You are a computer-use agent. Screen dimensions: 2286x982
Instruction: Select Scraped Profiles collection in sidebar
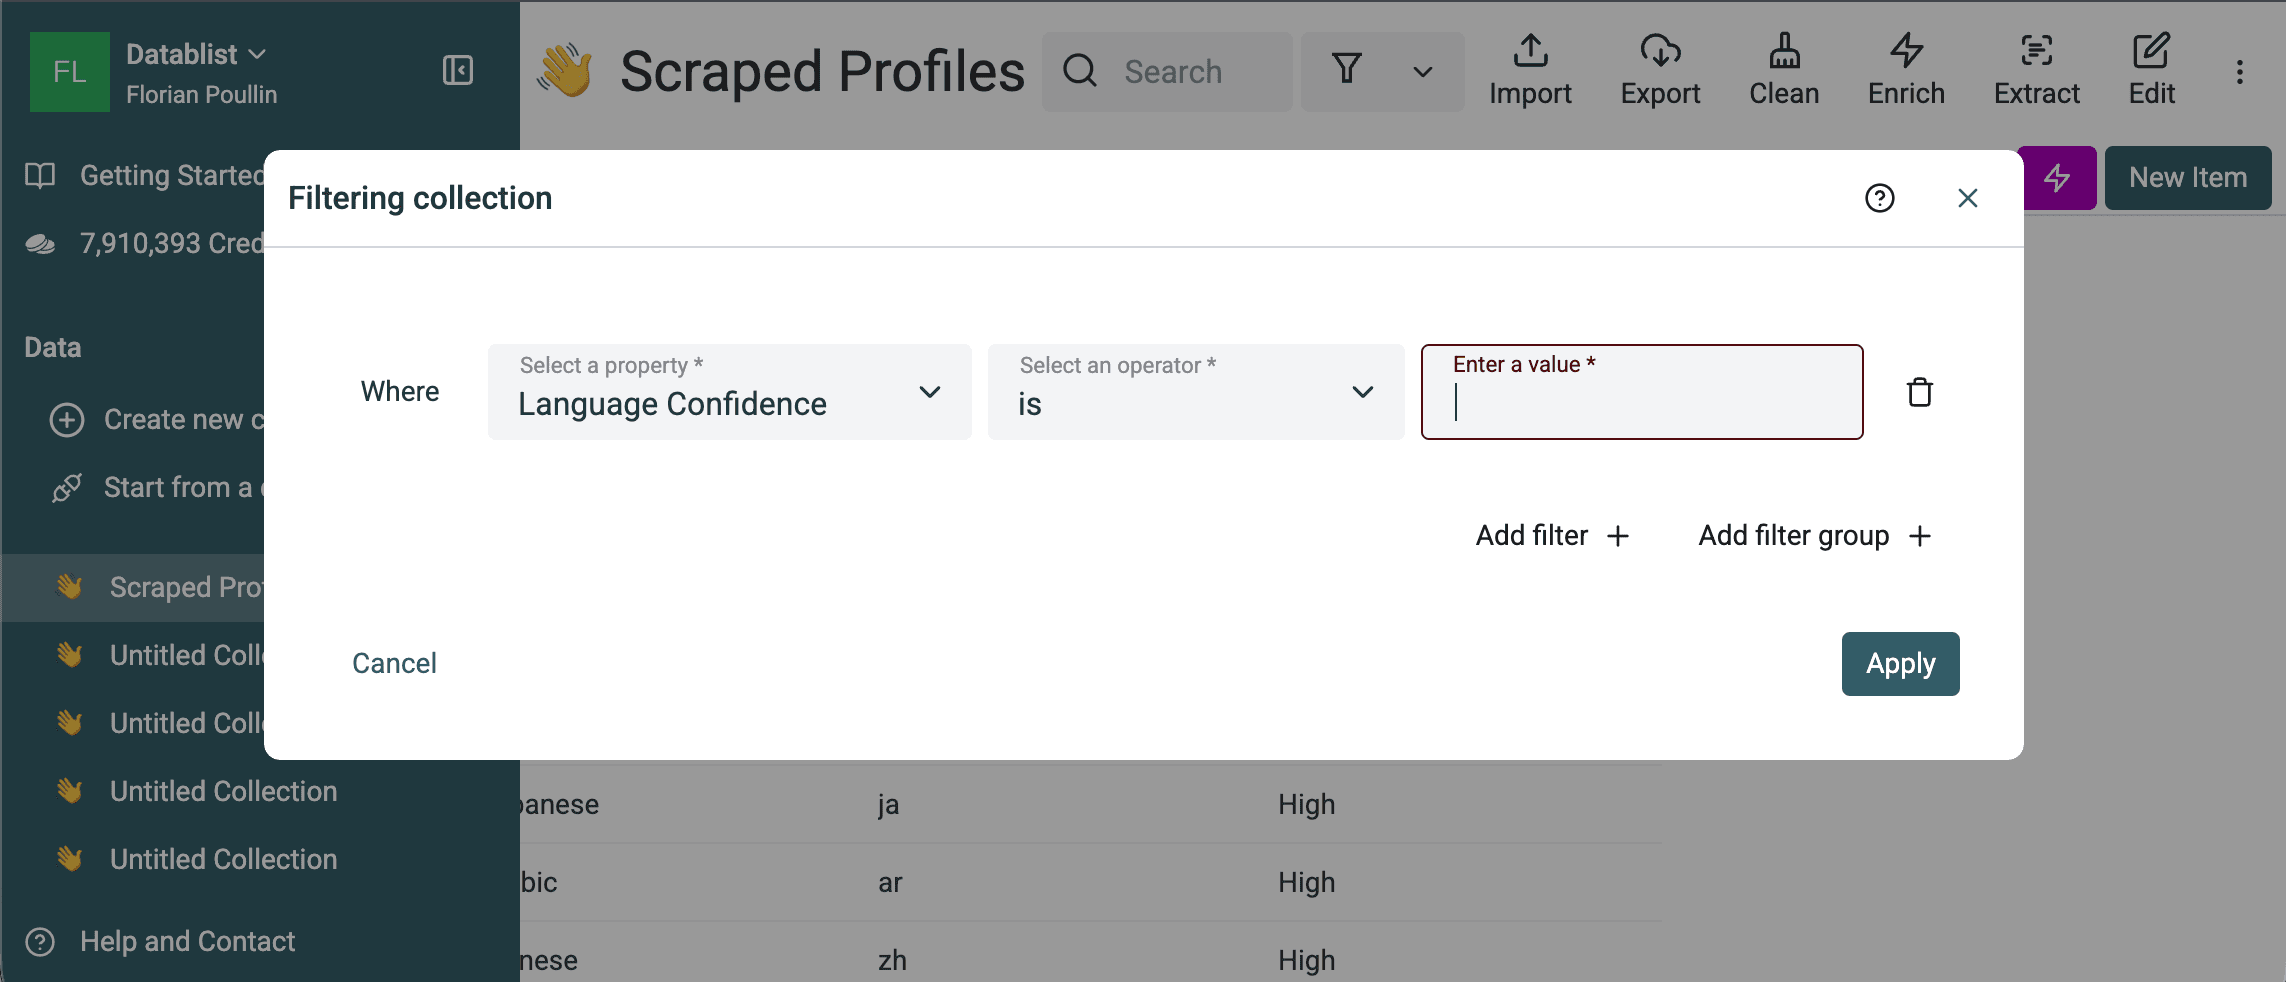click(134, 588)
